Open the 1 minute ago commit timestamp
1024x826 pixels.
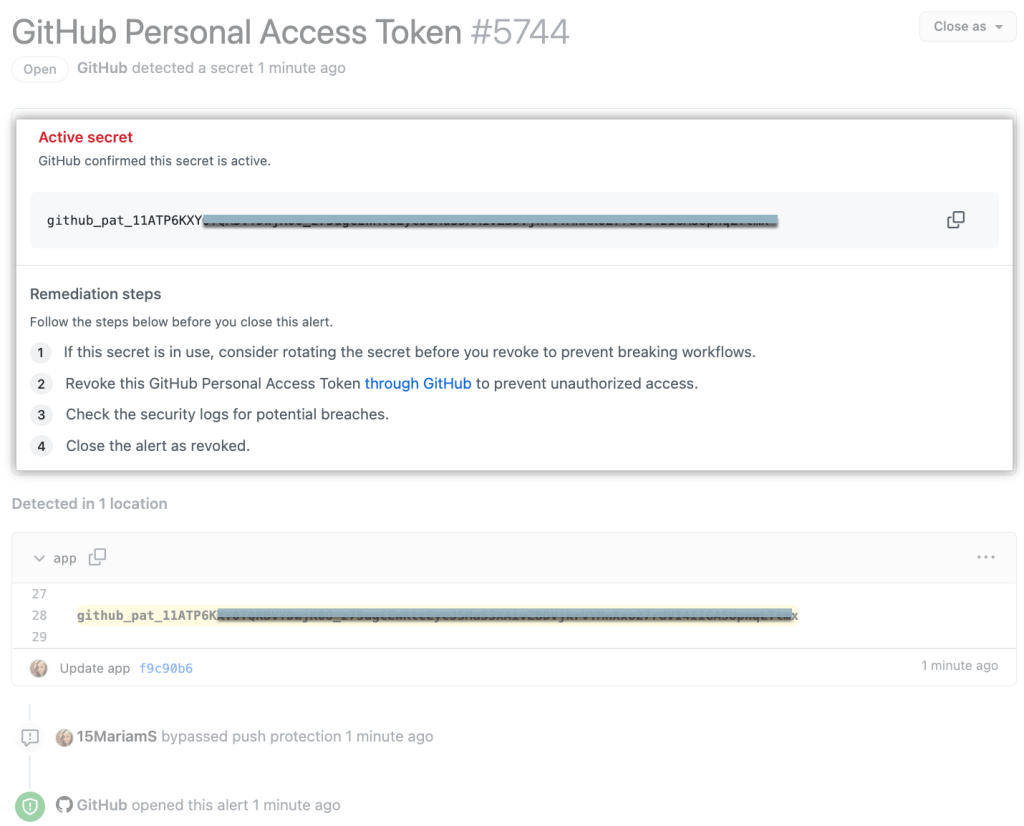coord(958,665)
